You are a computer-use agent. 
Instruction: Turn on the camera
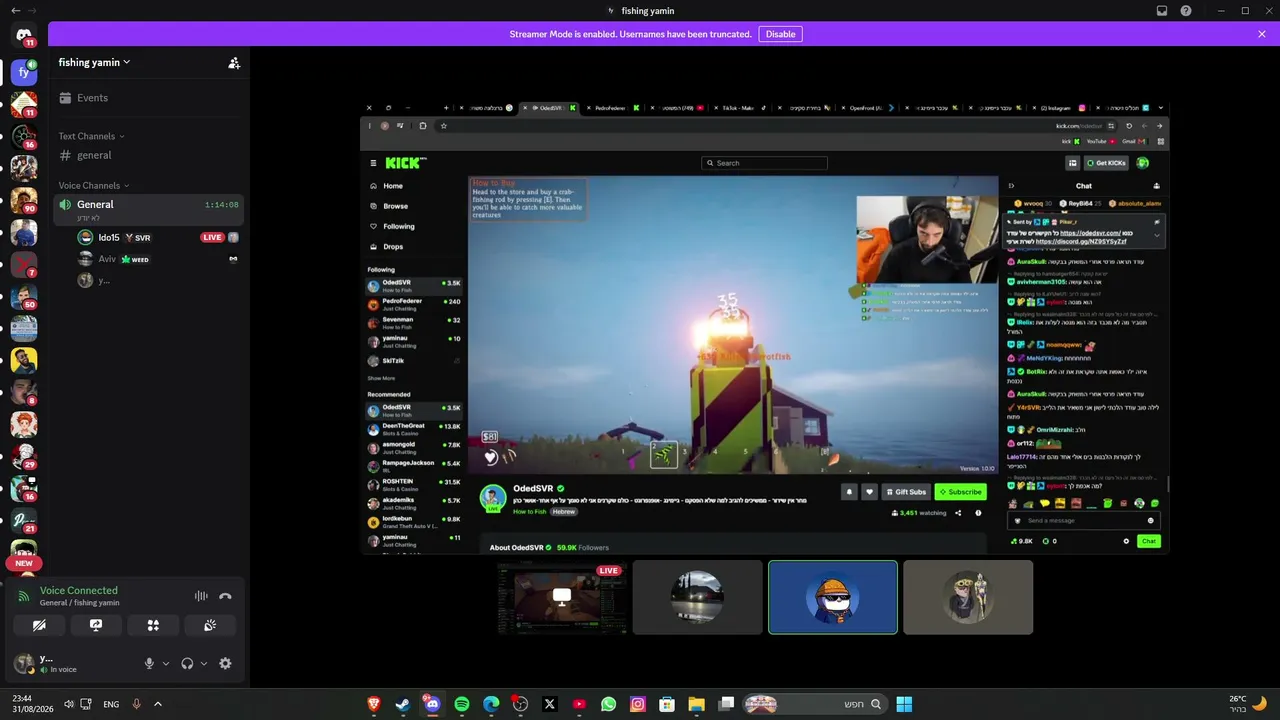click(x=39, y=625)
